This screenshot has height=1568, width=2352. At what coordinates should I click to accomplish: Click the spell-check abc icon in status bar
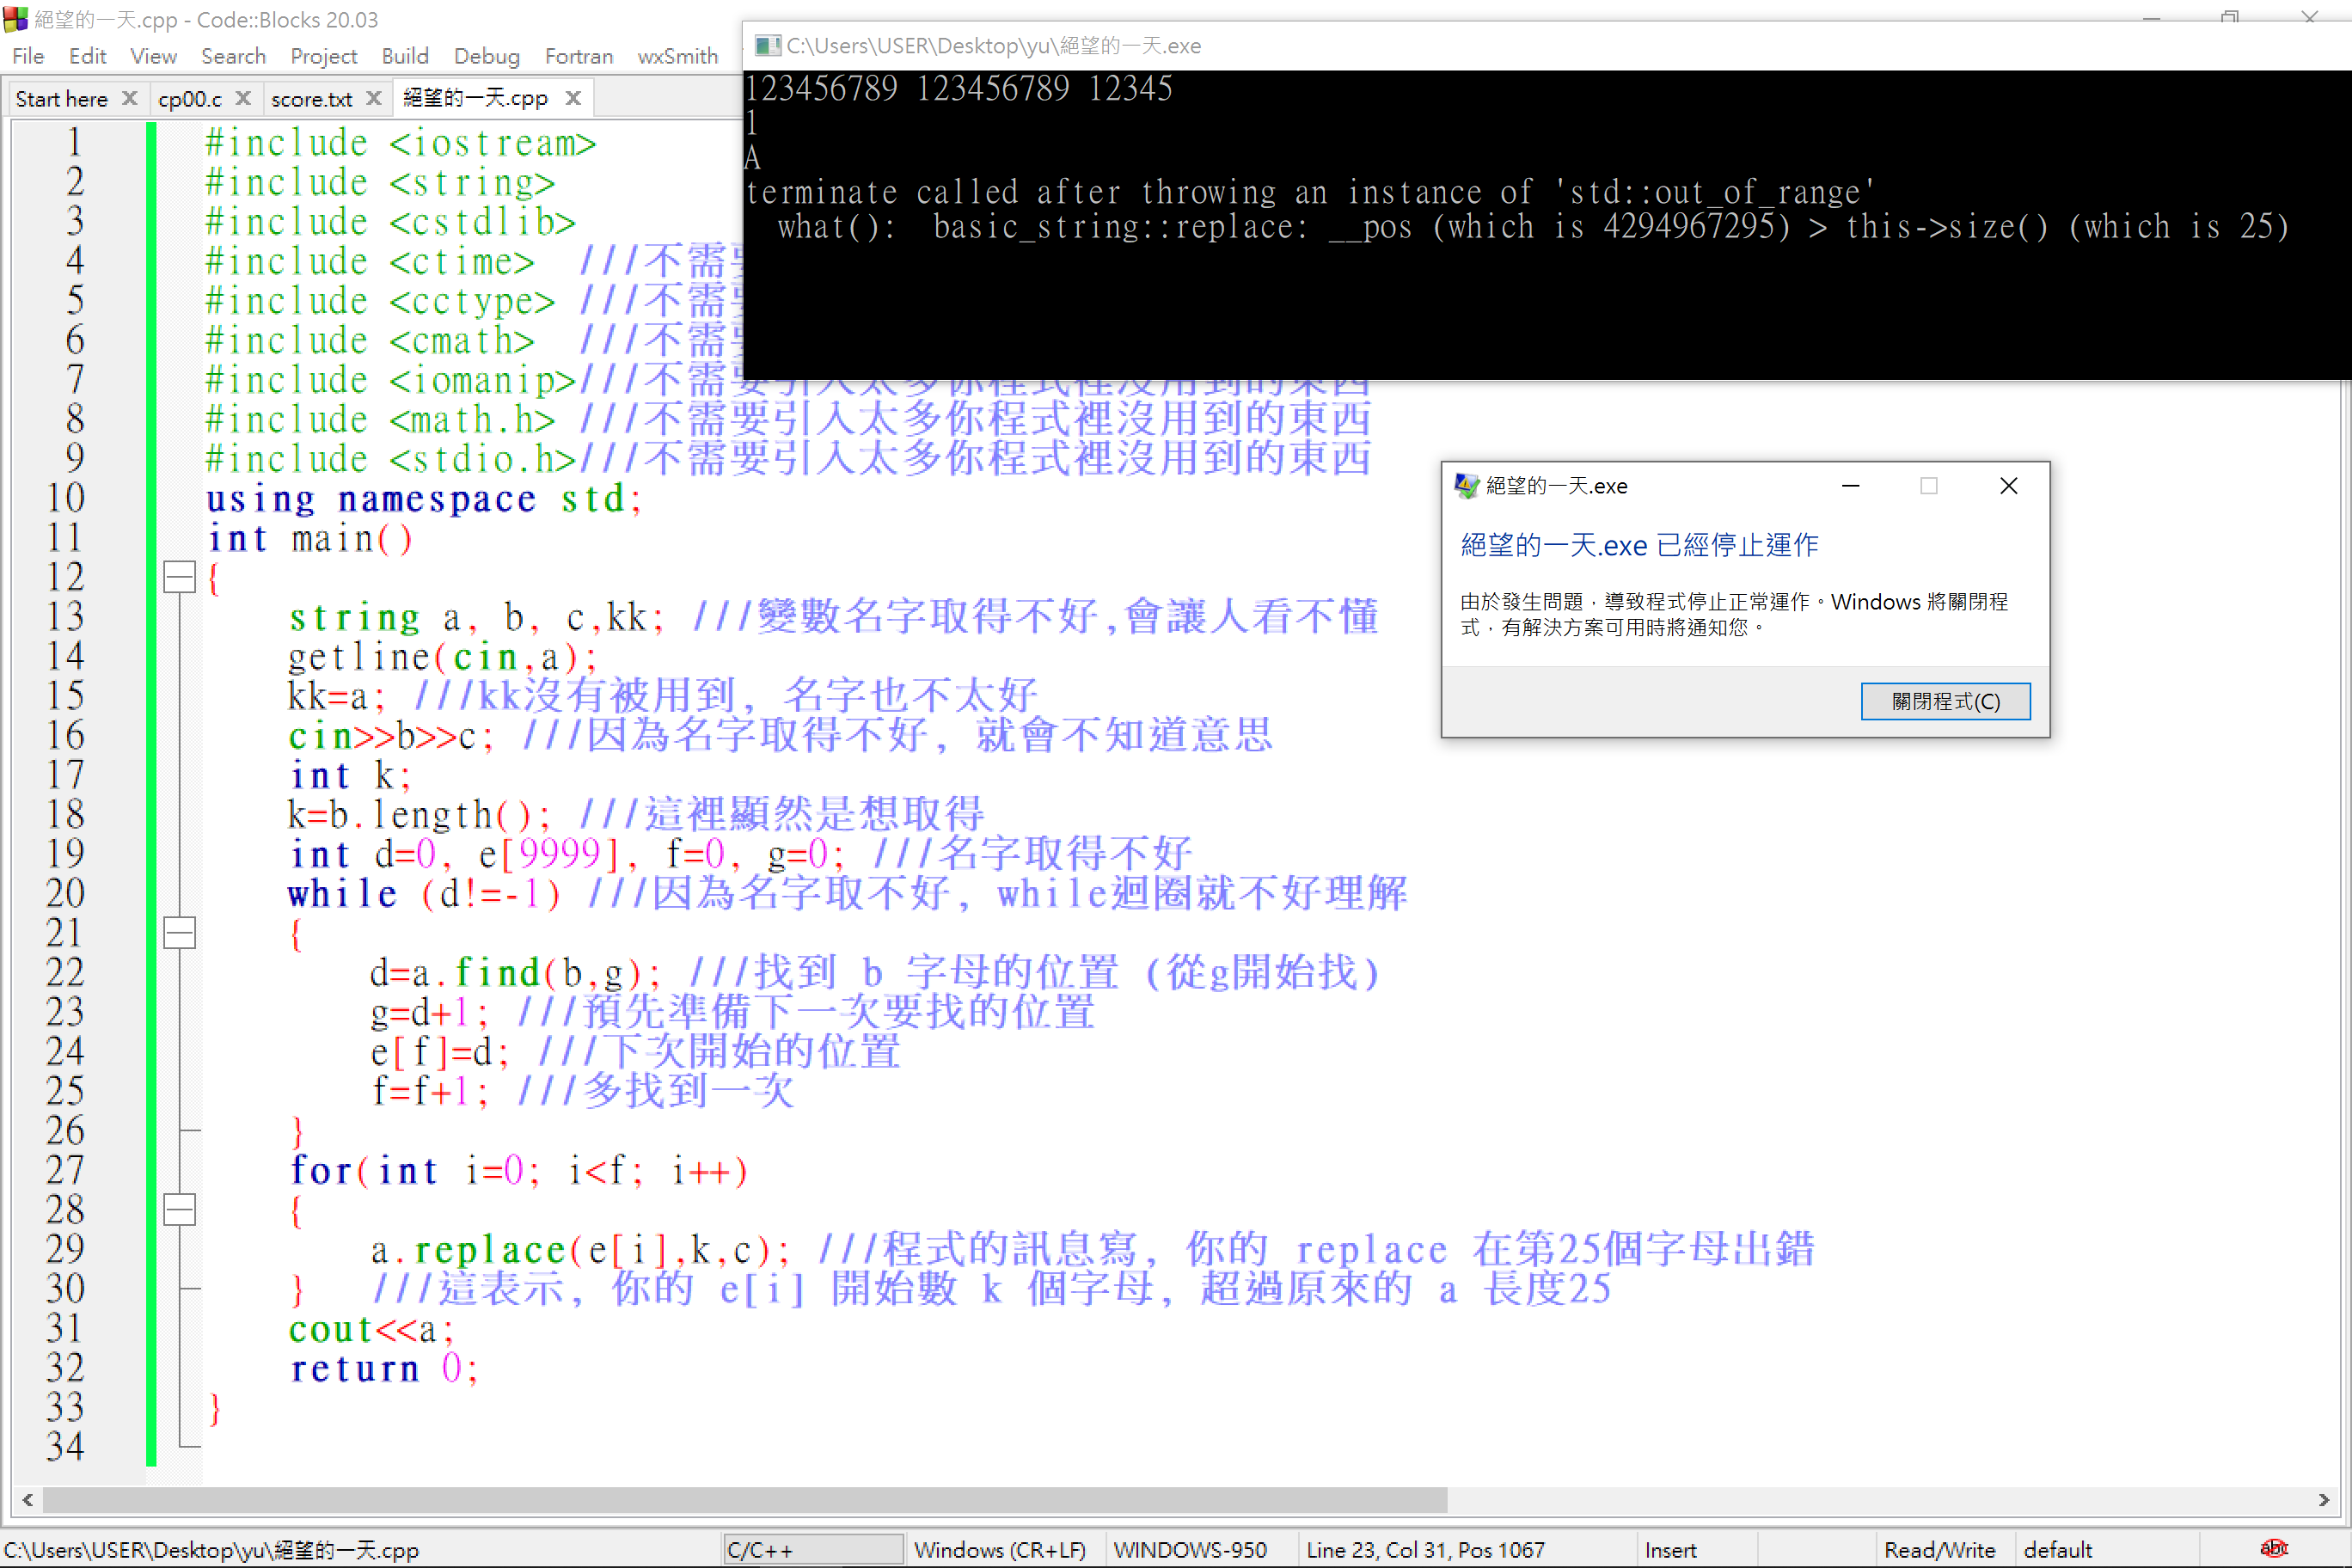click(x=2274, y=1548)
